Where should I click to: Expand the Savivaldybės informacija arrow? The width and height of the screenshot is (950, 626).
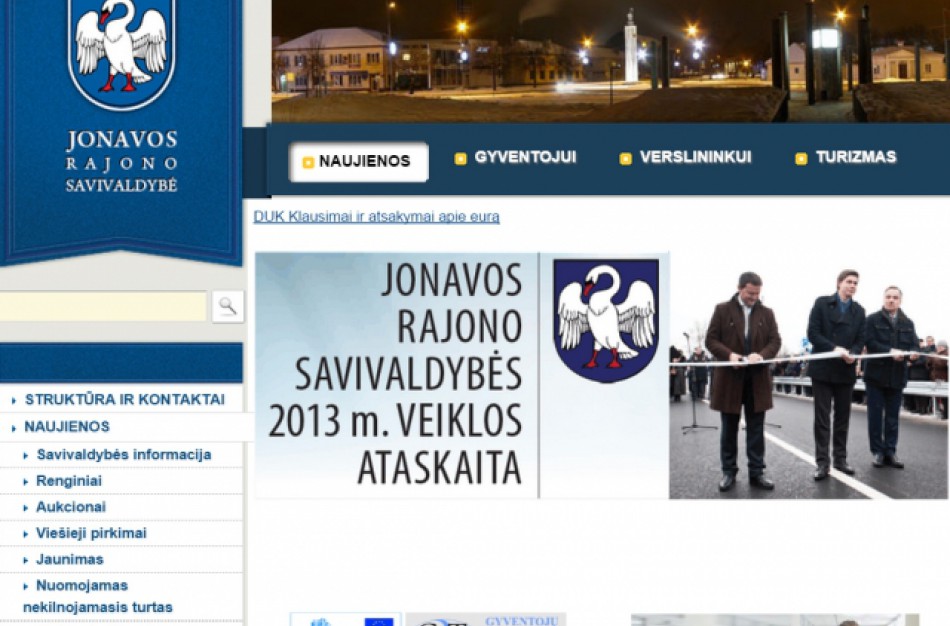(x=27, y=454)
